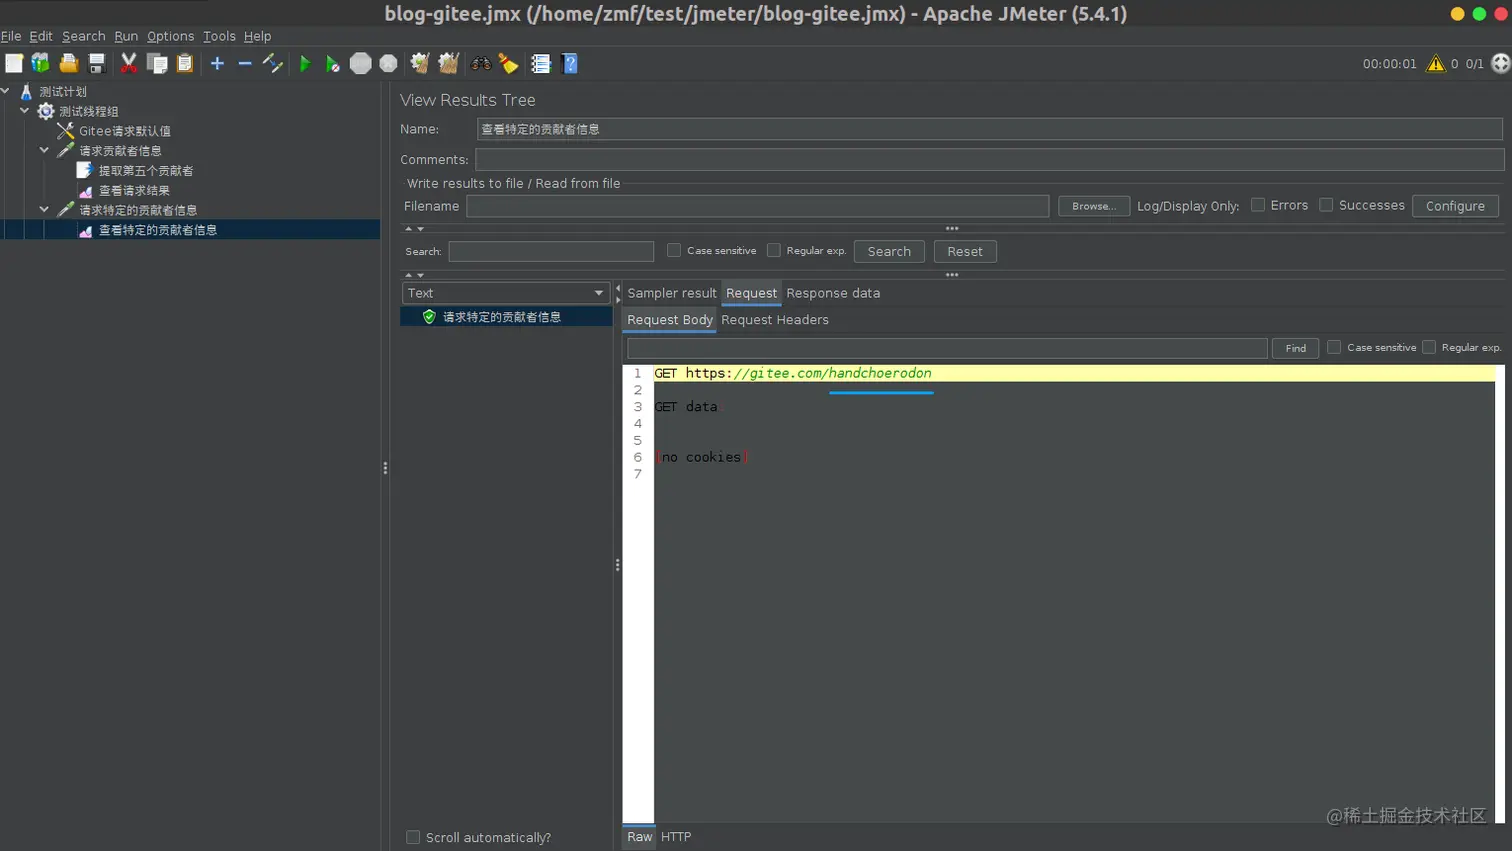Open the Run menu

(126, 36)
